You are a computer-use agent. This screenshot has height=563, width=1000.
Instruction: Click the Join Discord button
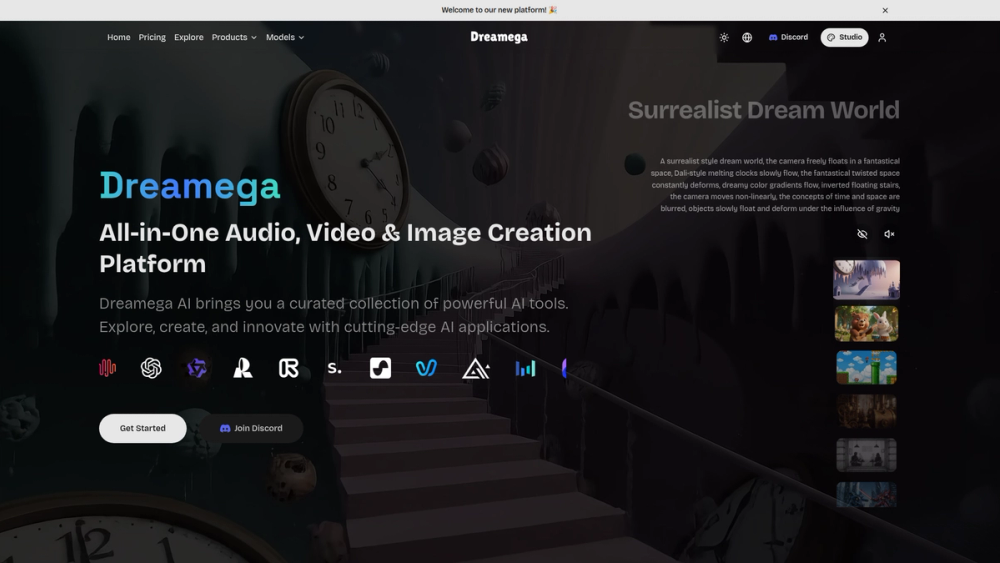click(251, 428)
